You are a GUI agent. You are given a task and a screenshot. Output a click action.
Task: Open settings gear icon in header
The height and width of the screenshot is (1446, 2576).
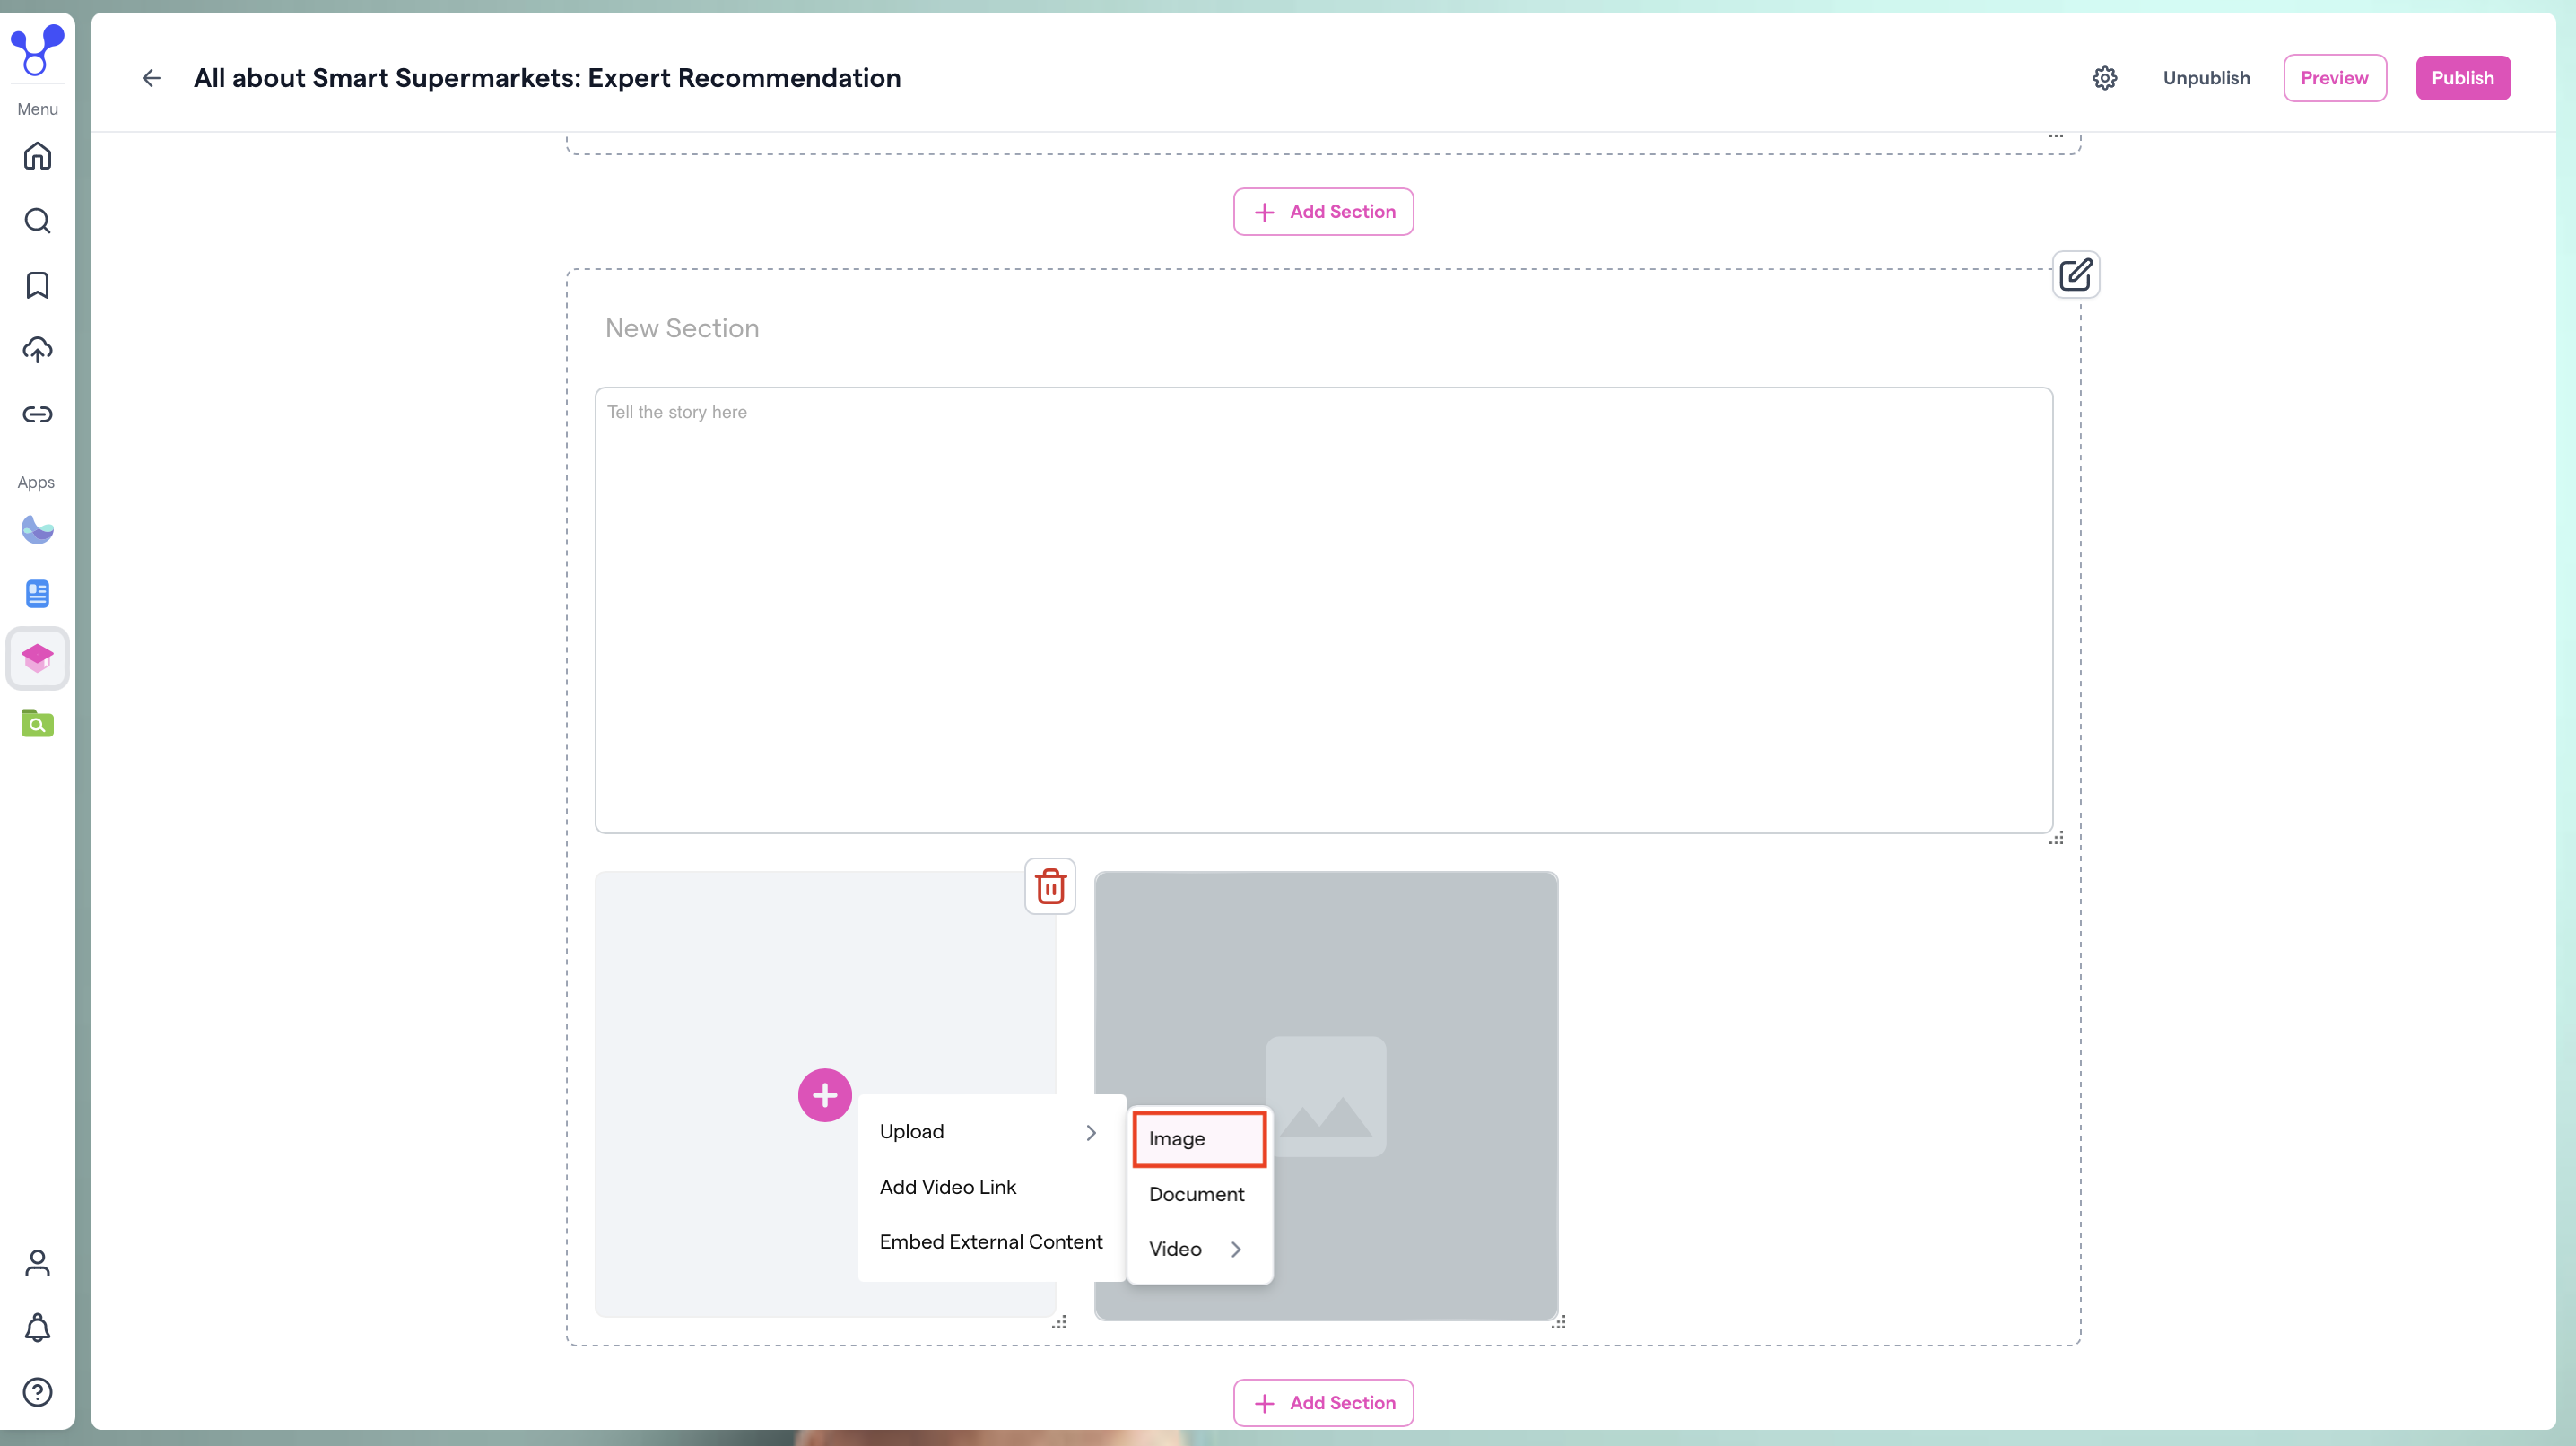click(x=2105, y=78)
